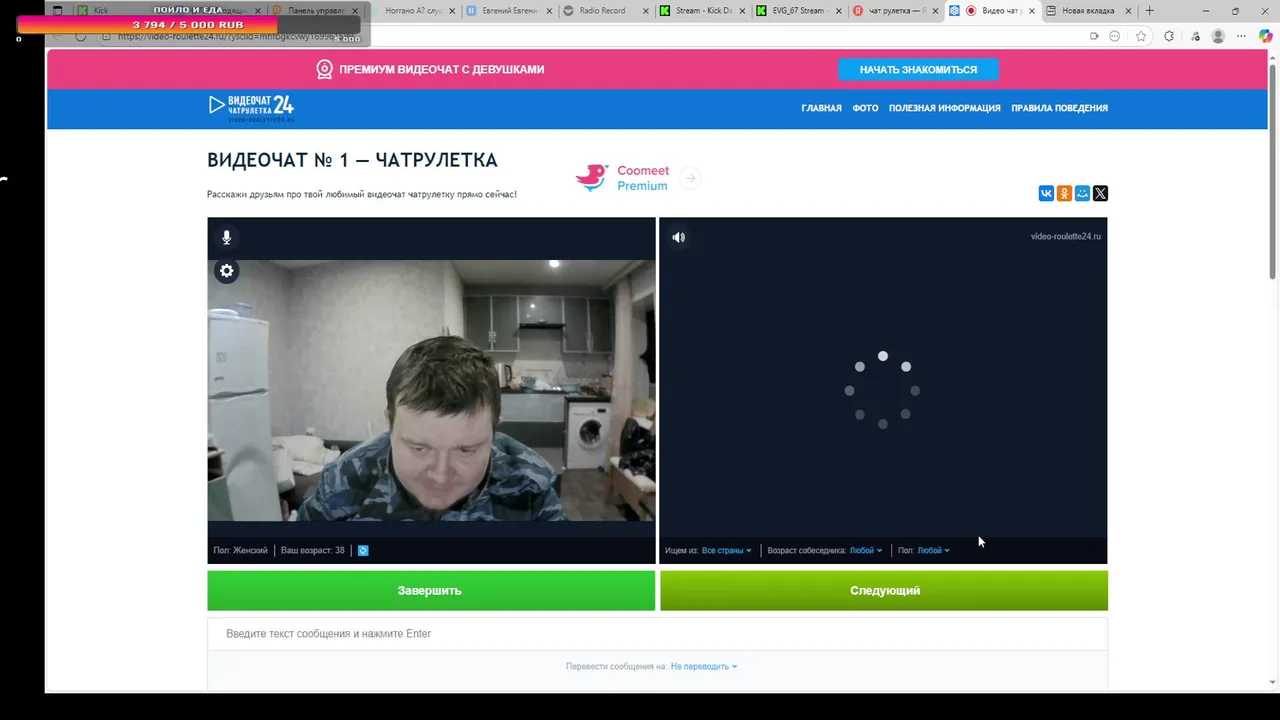
Task: Mute the microphone in your video panel
Action: 227,238
